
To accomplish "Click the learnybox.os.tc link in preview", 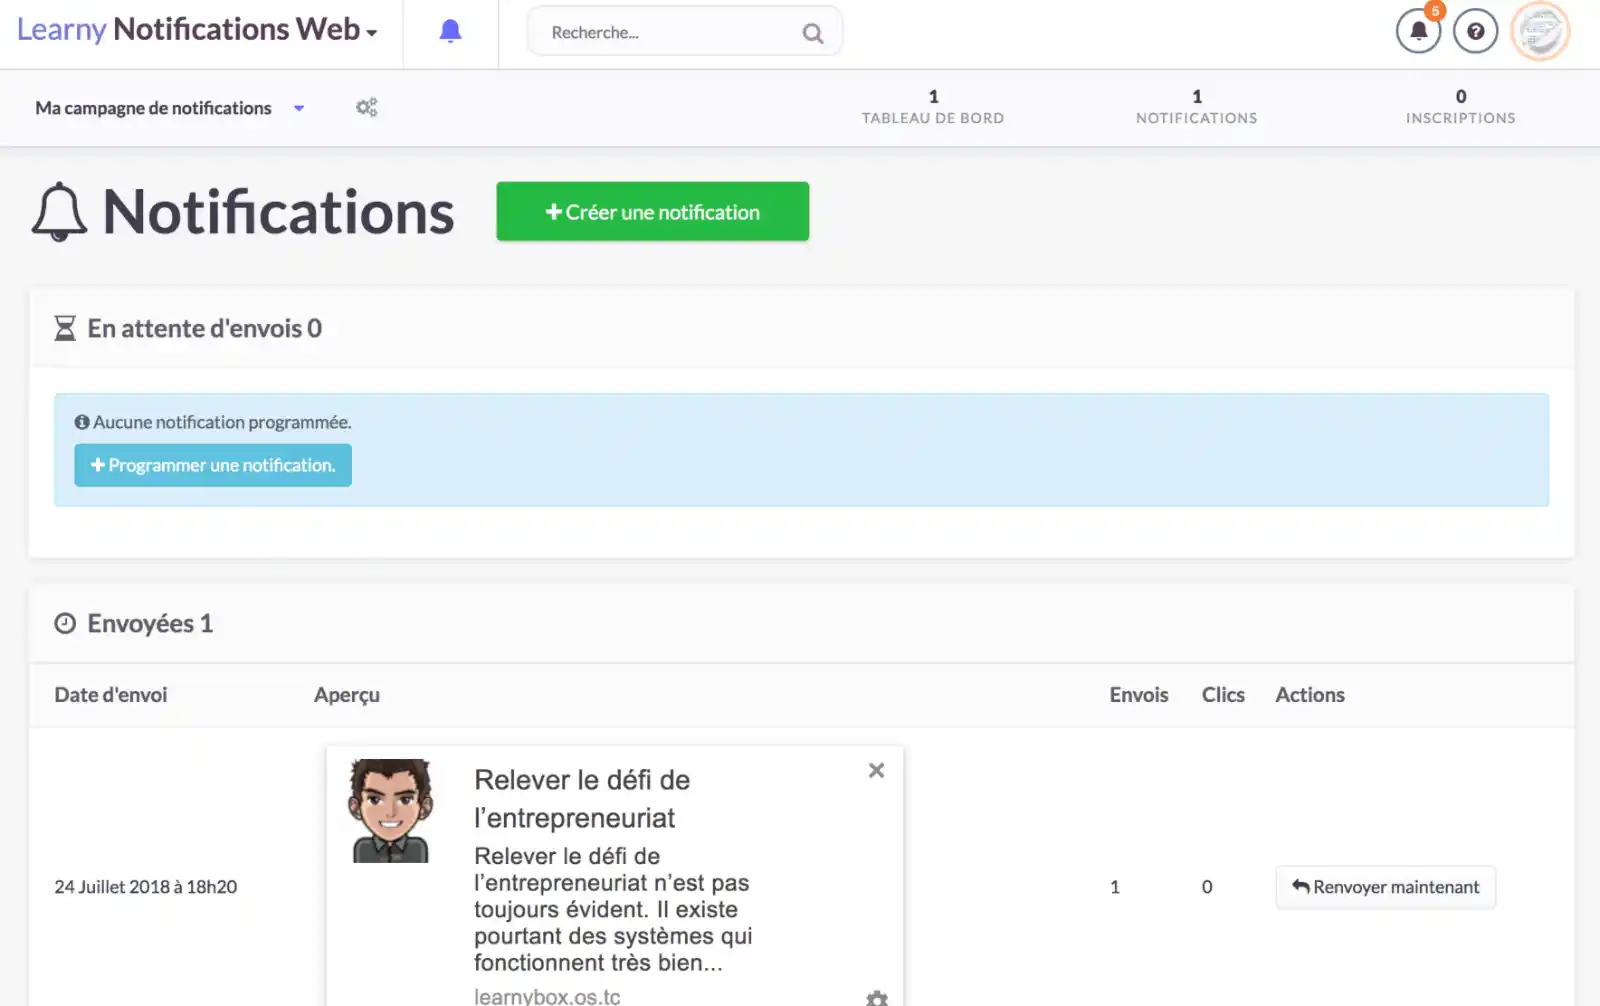I will click(547, 996).
